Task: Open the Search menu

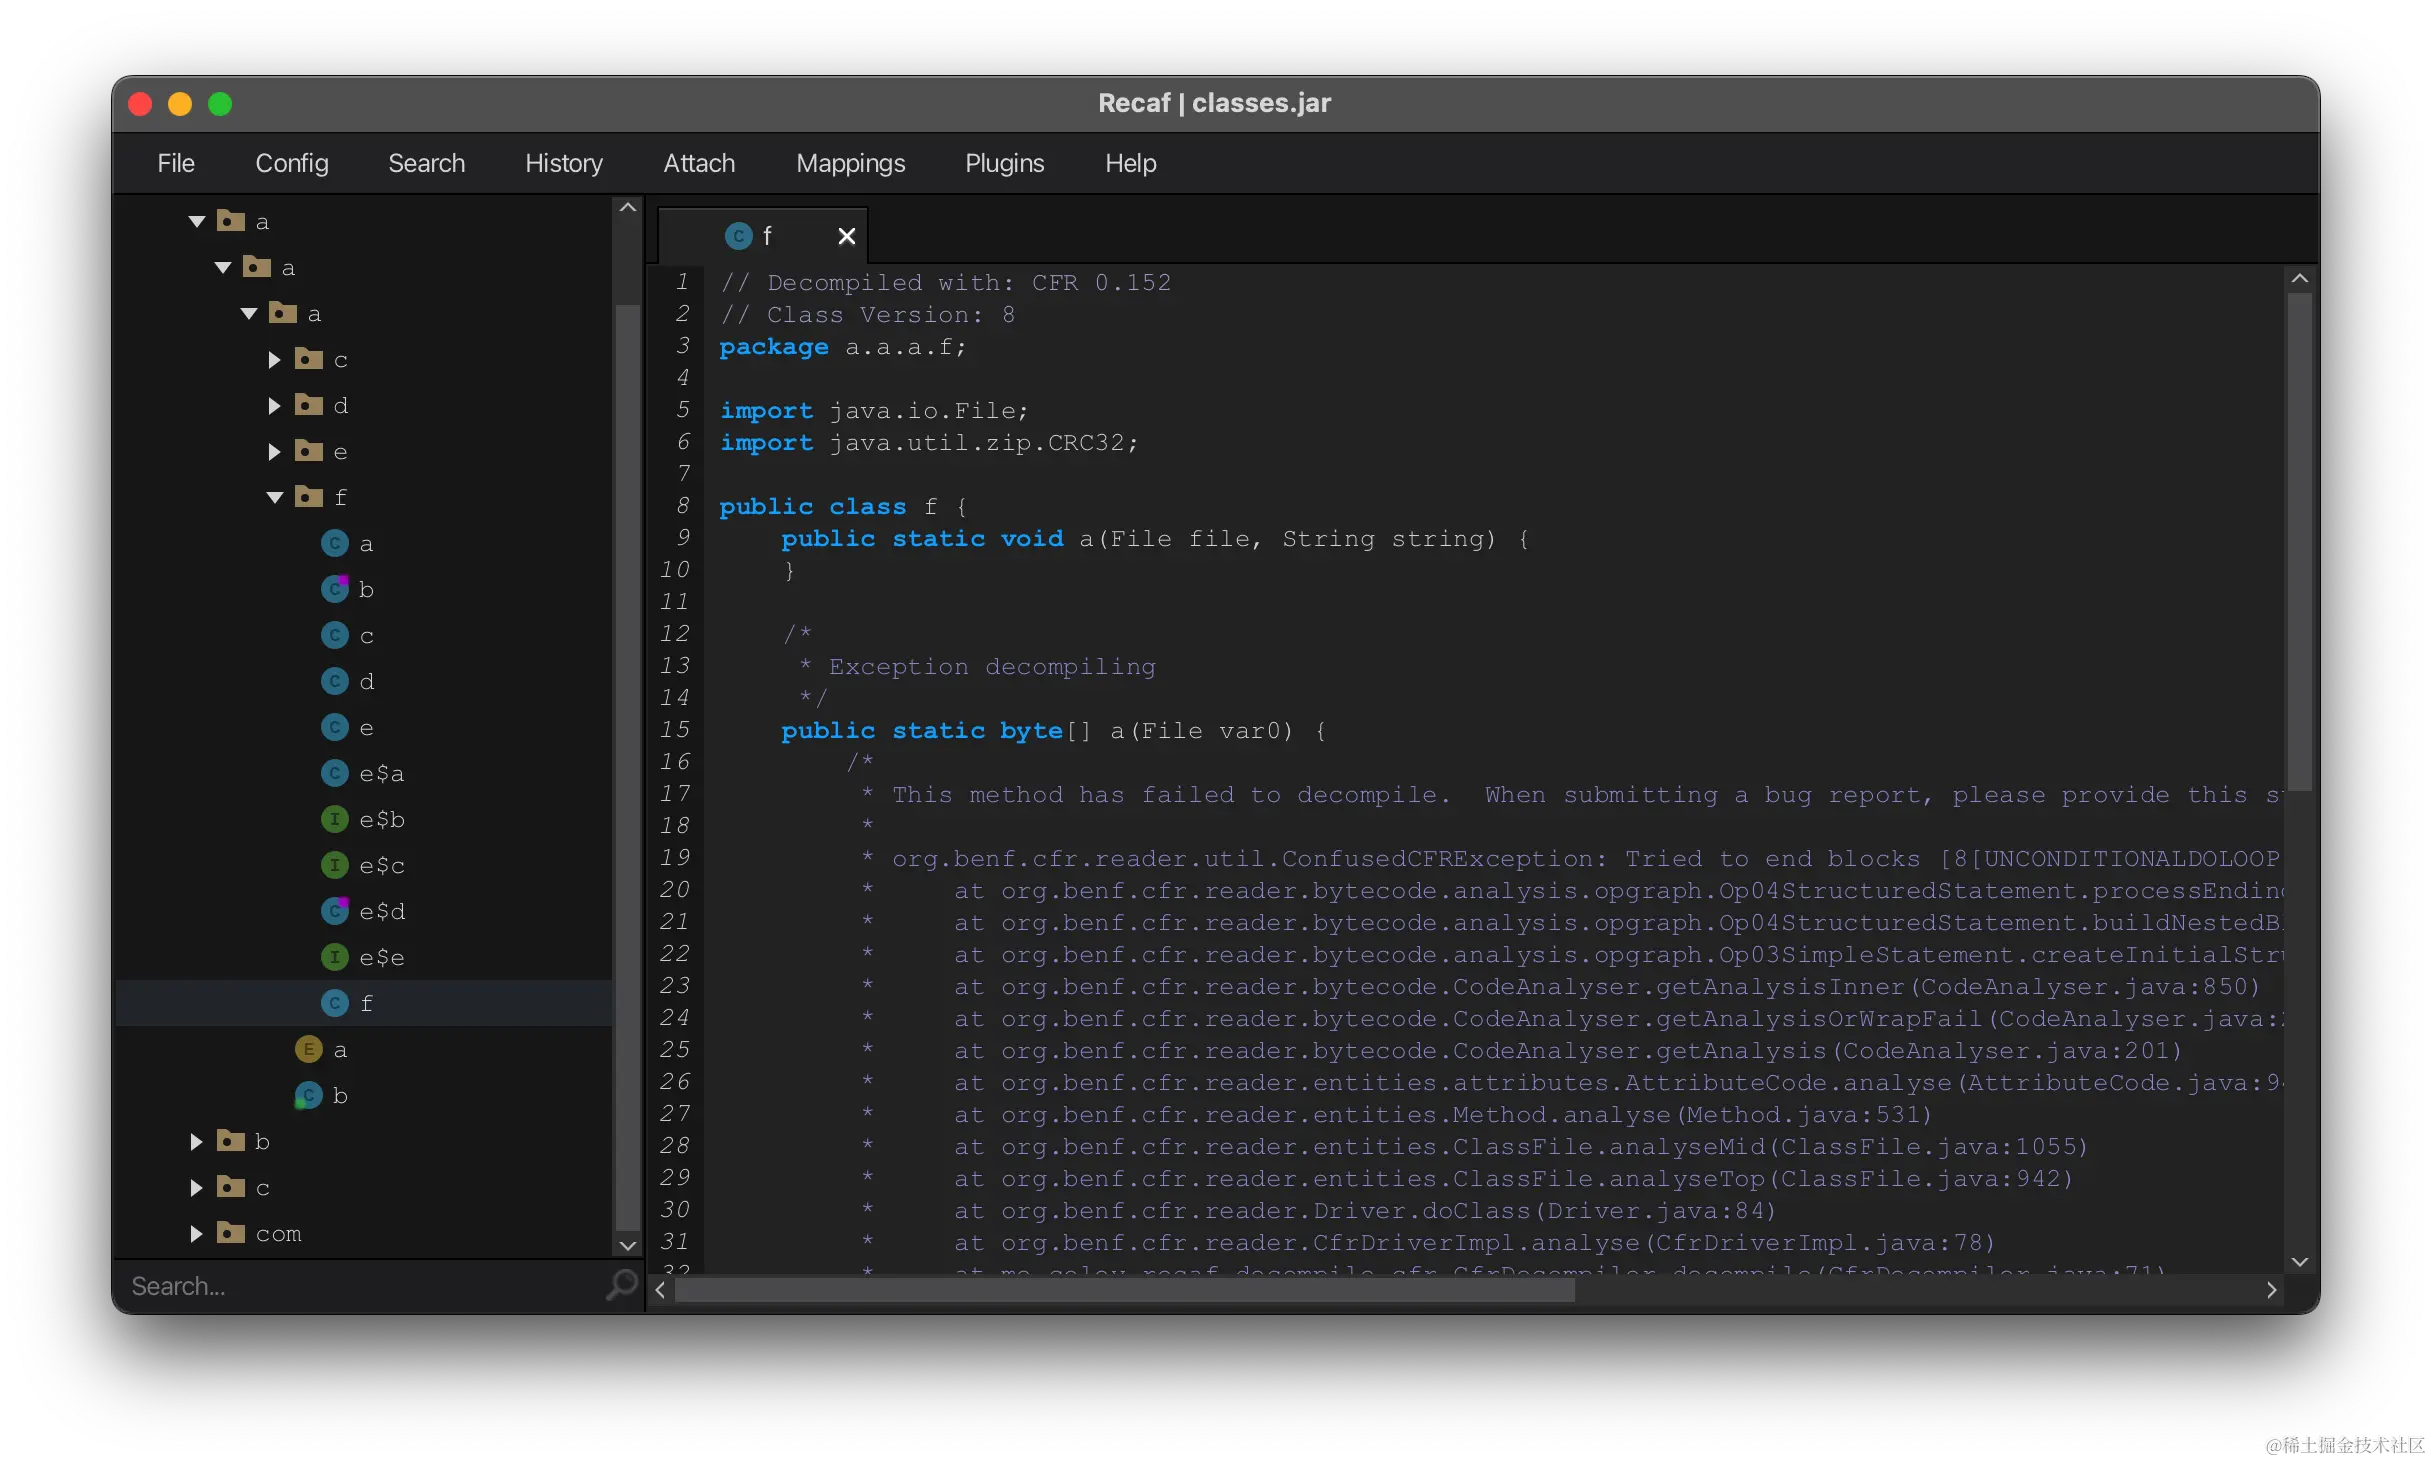Action: coord(426,163)
